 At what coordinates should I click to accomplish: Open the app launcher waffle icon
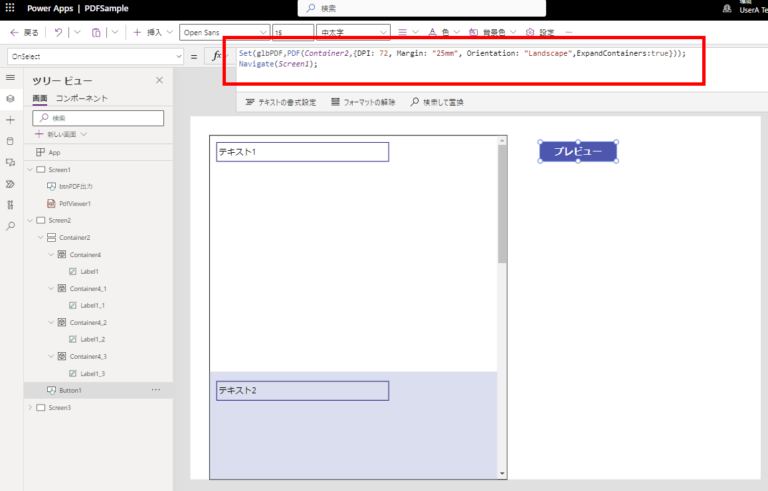pos(11,8)
